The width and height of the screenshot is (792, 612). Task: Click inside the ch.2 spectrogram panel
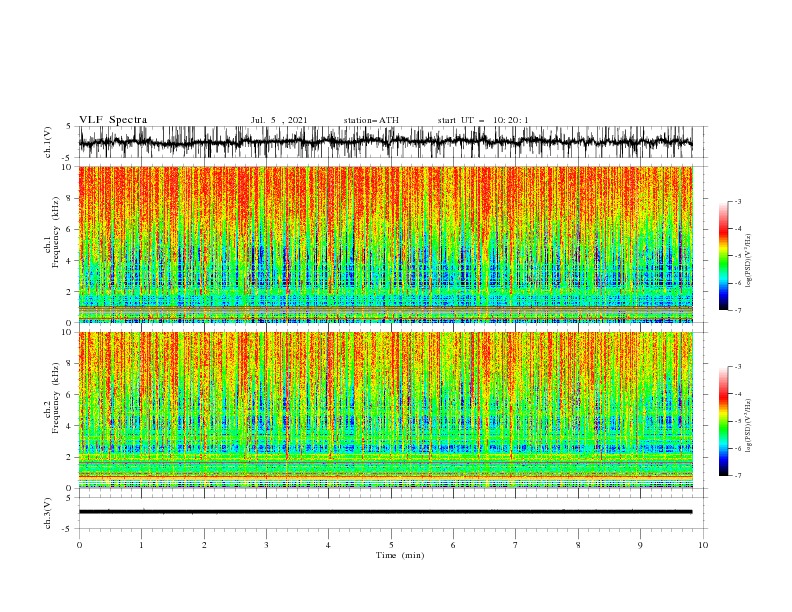[x=385, y=410]
